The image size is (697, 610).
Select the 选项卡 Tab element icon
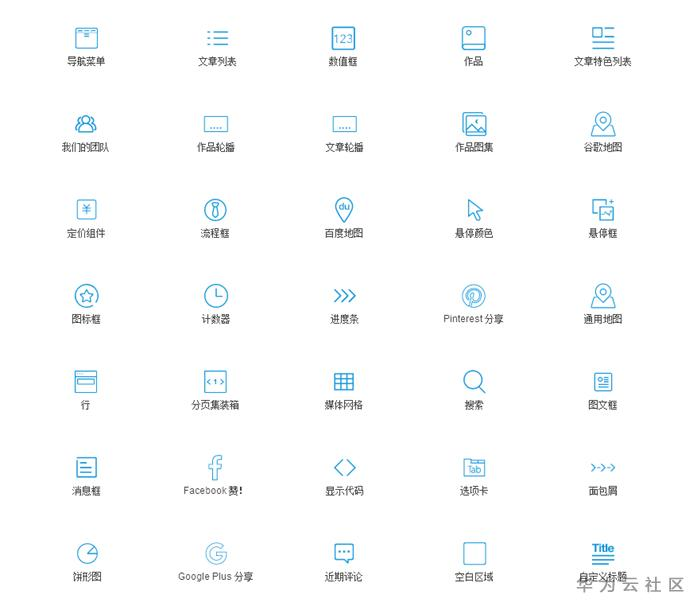tap(474, 468)
